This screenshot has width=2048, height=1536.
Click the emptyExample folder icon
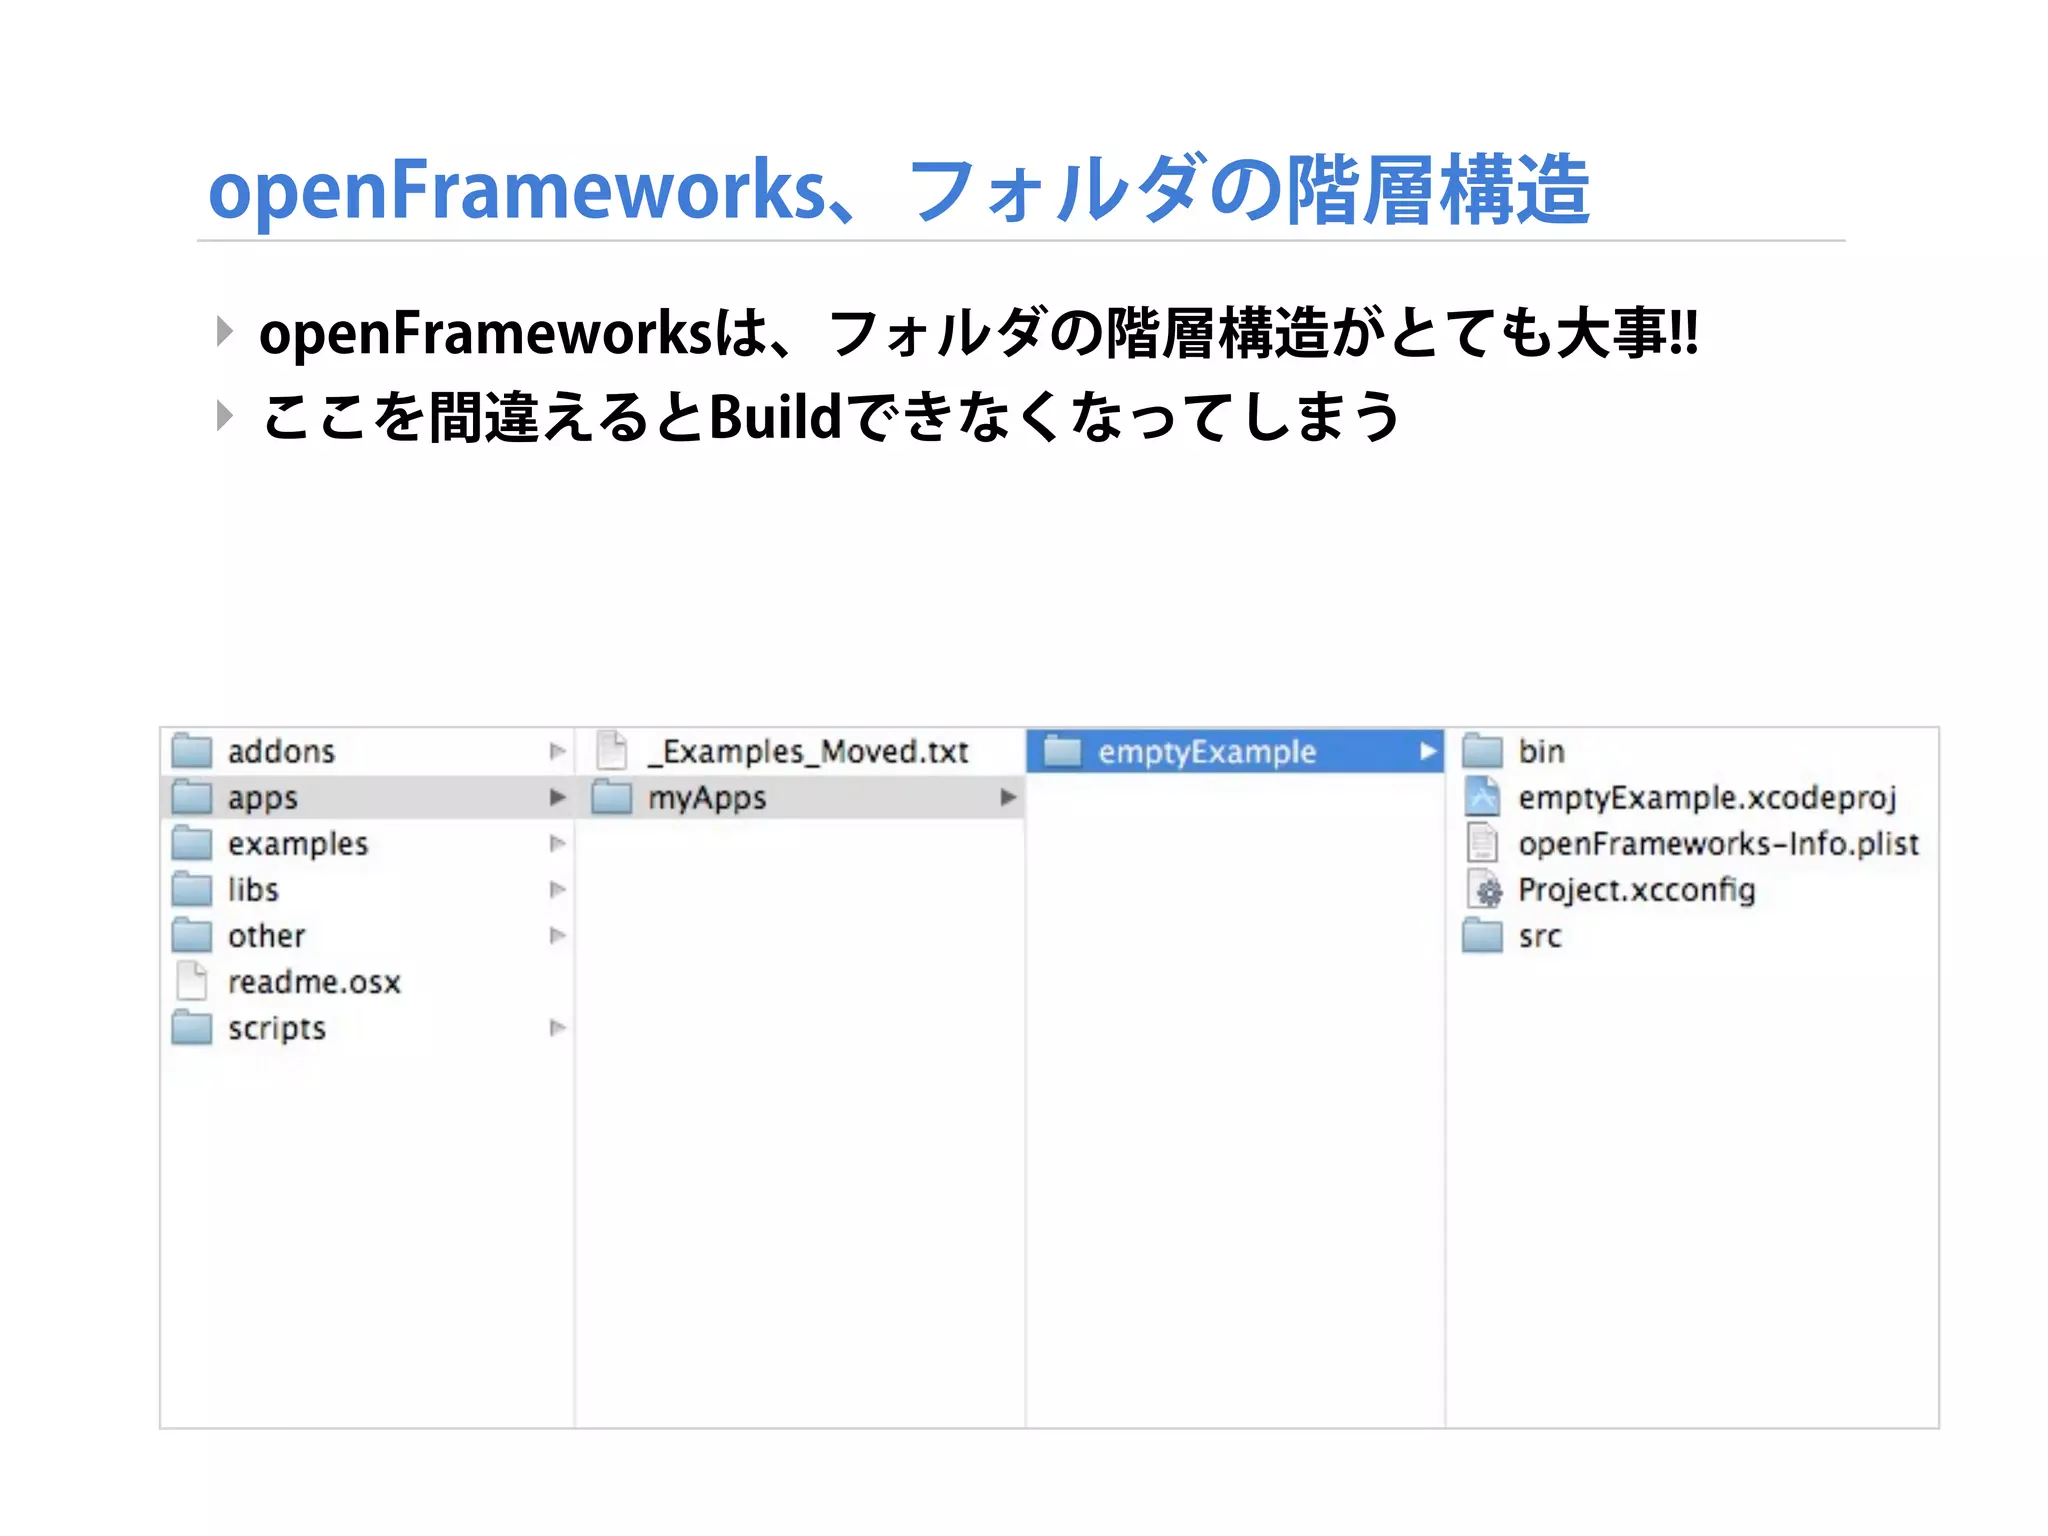(x=1063, y=751)
